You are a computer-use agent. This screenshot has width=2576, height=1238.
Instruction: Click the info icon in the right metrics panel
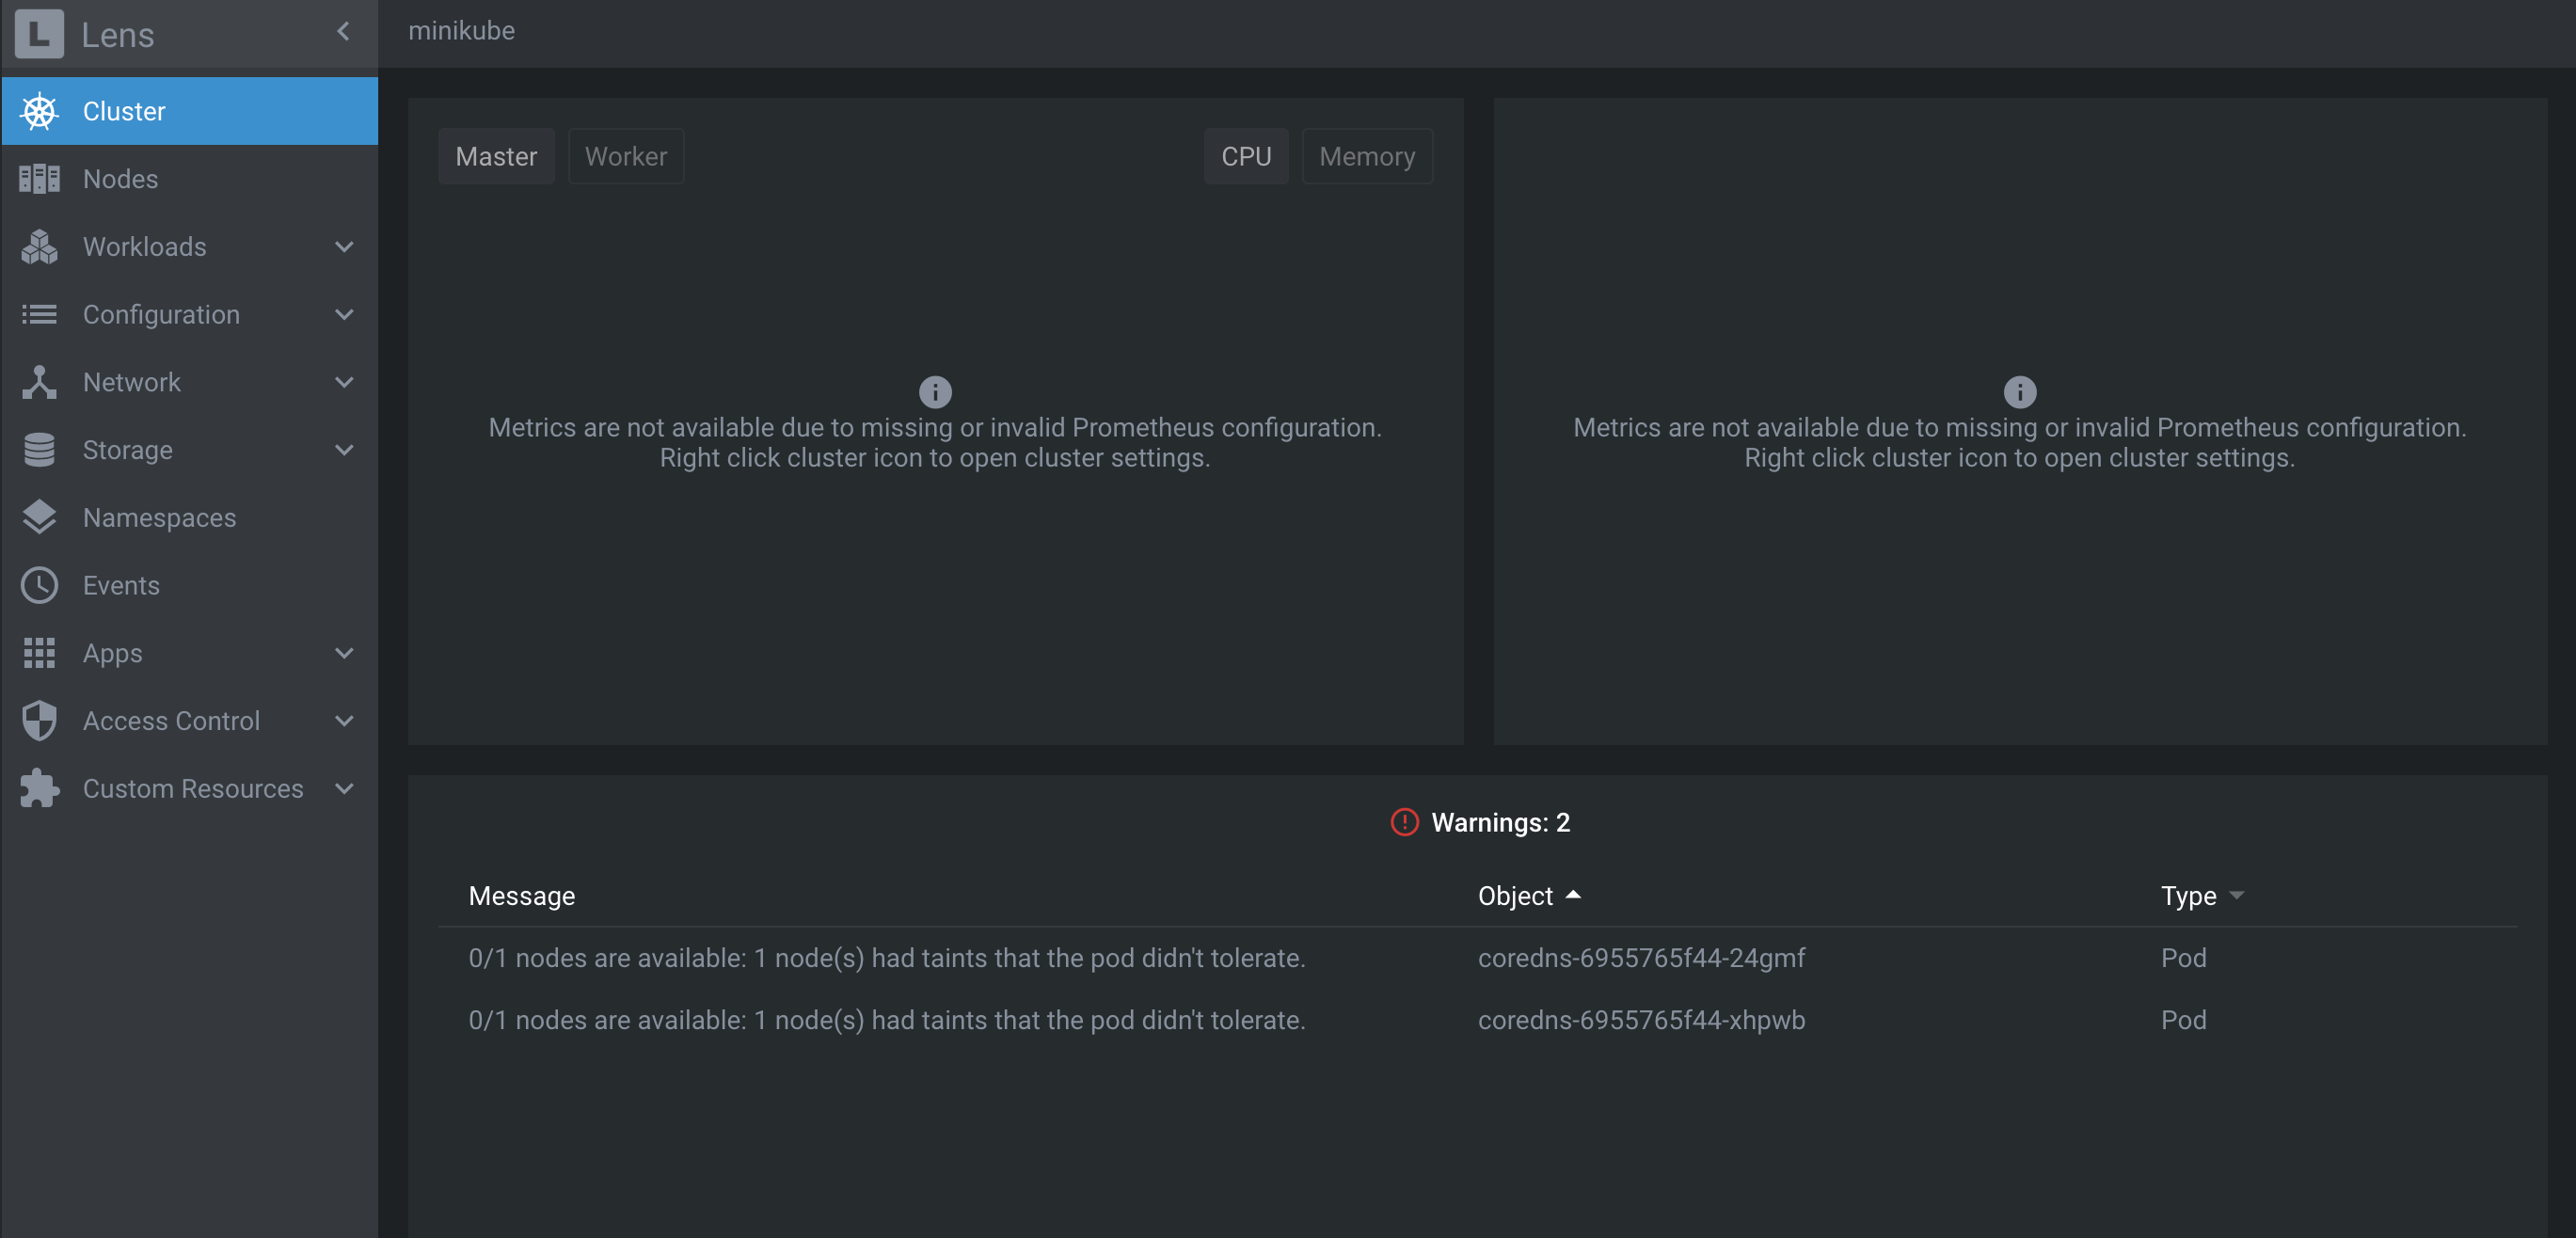coord(2019,391)
